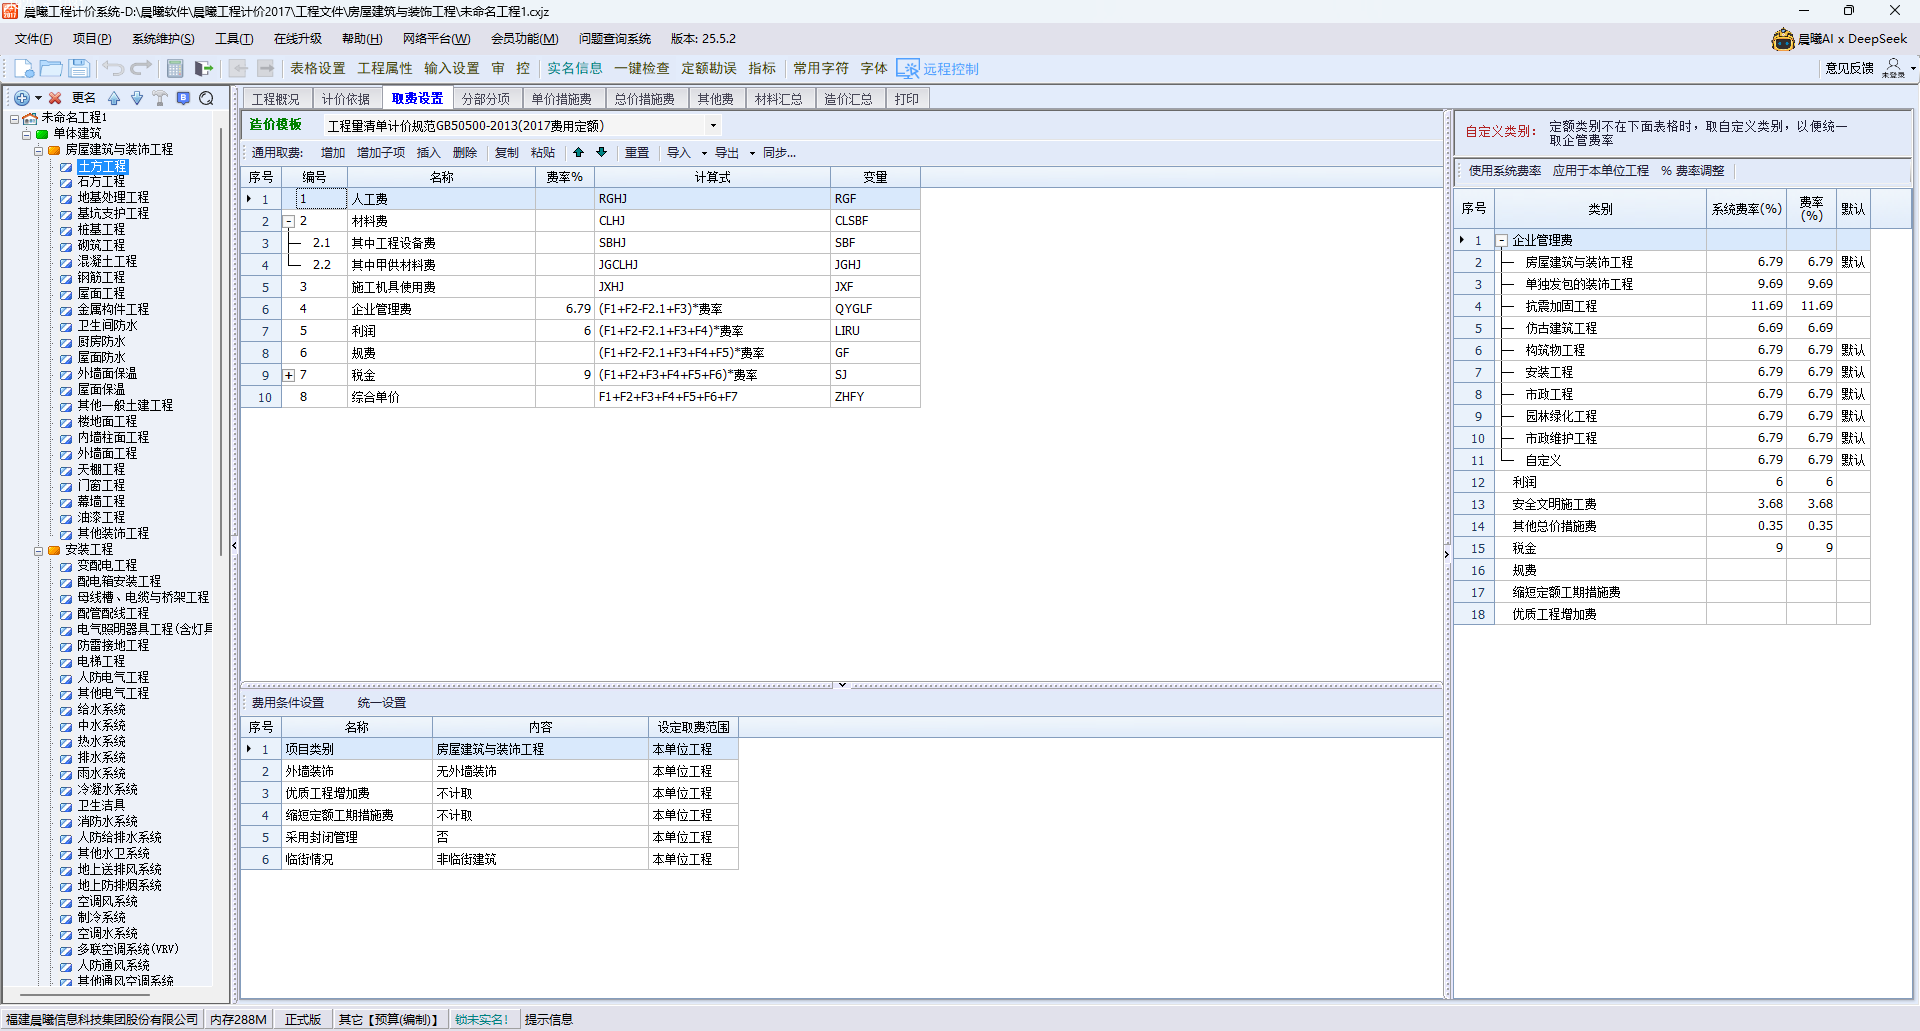This screenshot has height=1031, width=1920.
Task: Click the hammer tool icon
Action: [x=160, y=98]
